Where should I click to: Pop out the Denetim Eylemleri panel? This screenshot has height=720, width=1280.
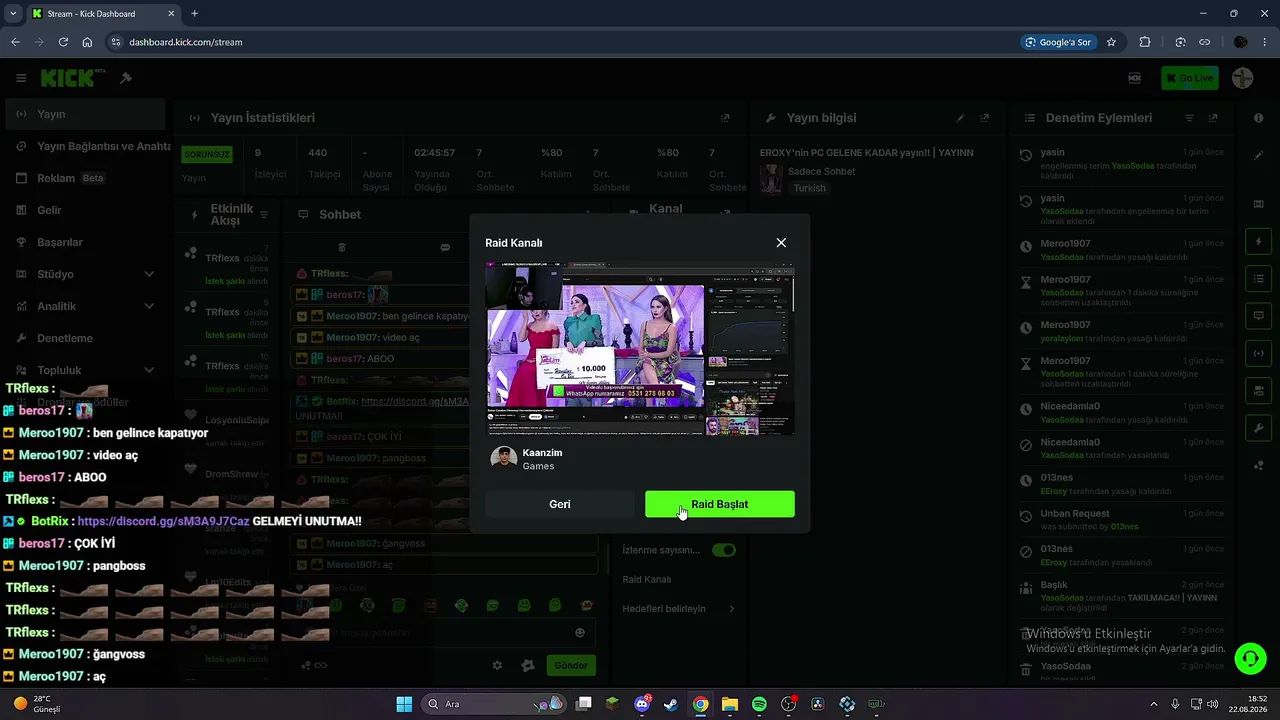point(1213,118)
